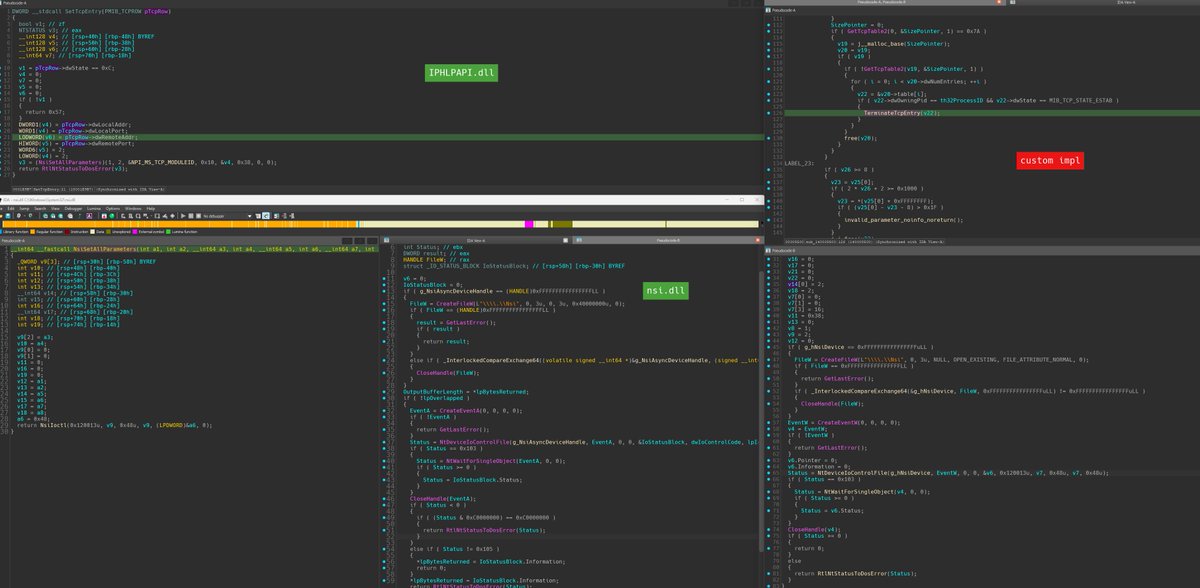The width and height of the screenshot is (1200, 588).
Task: Select the top-right Pseudocode-A, Pseudocode-B tab
Action: click(881, 2)
